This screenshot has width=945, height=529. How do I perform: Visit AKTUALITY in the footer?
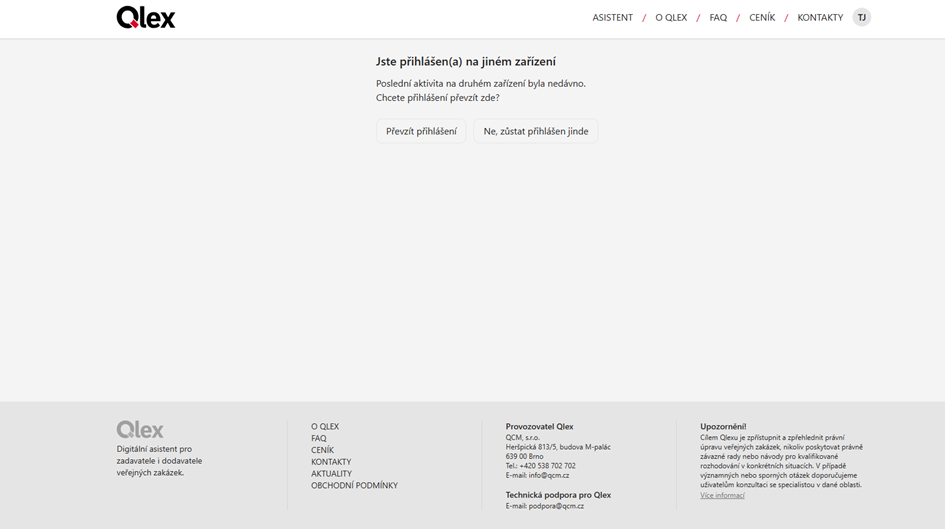click(331, 474)
